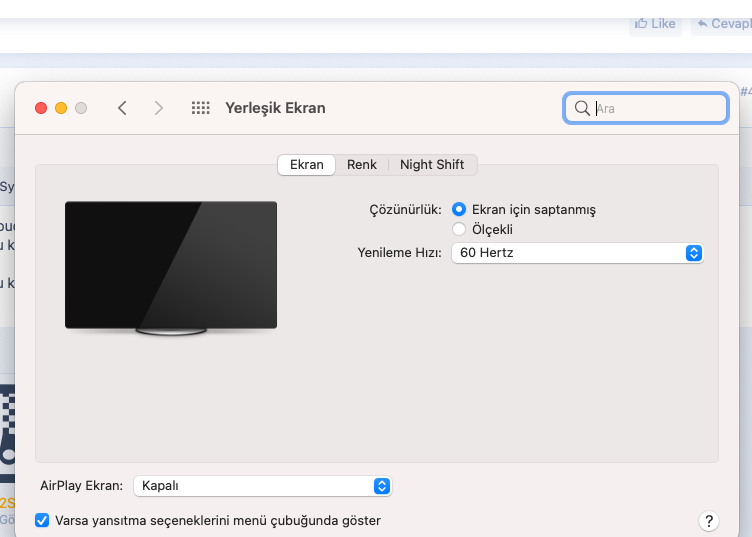The width and height of the screenshot is (752, 537).
Task: Choose the 'Ölçekli' resolution radio button
Action: click(x=459, y=229)
